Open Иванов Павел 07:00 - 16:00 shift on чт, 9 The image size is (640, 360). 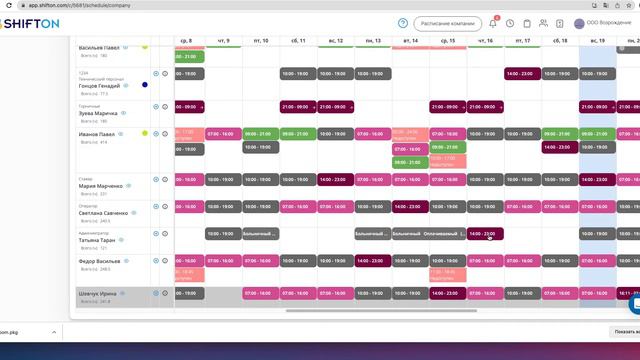point(223,134)
